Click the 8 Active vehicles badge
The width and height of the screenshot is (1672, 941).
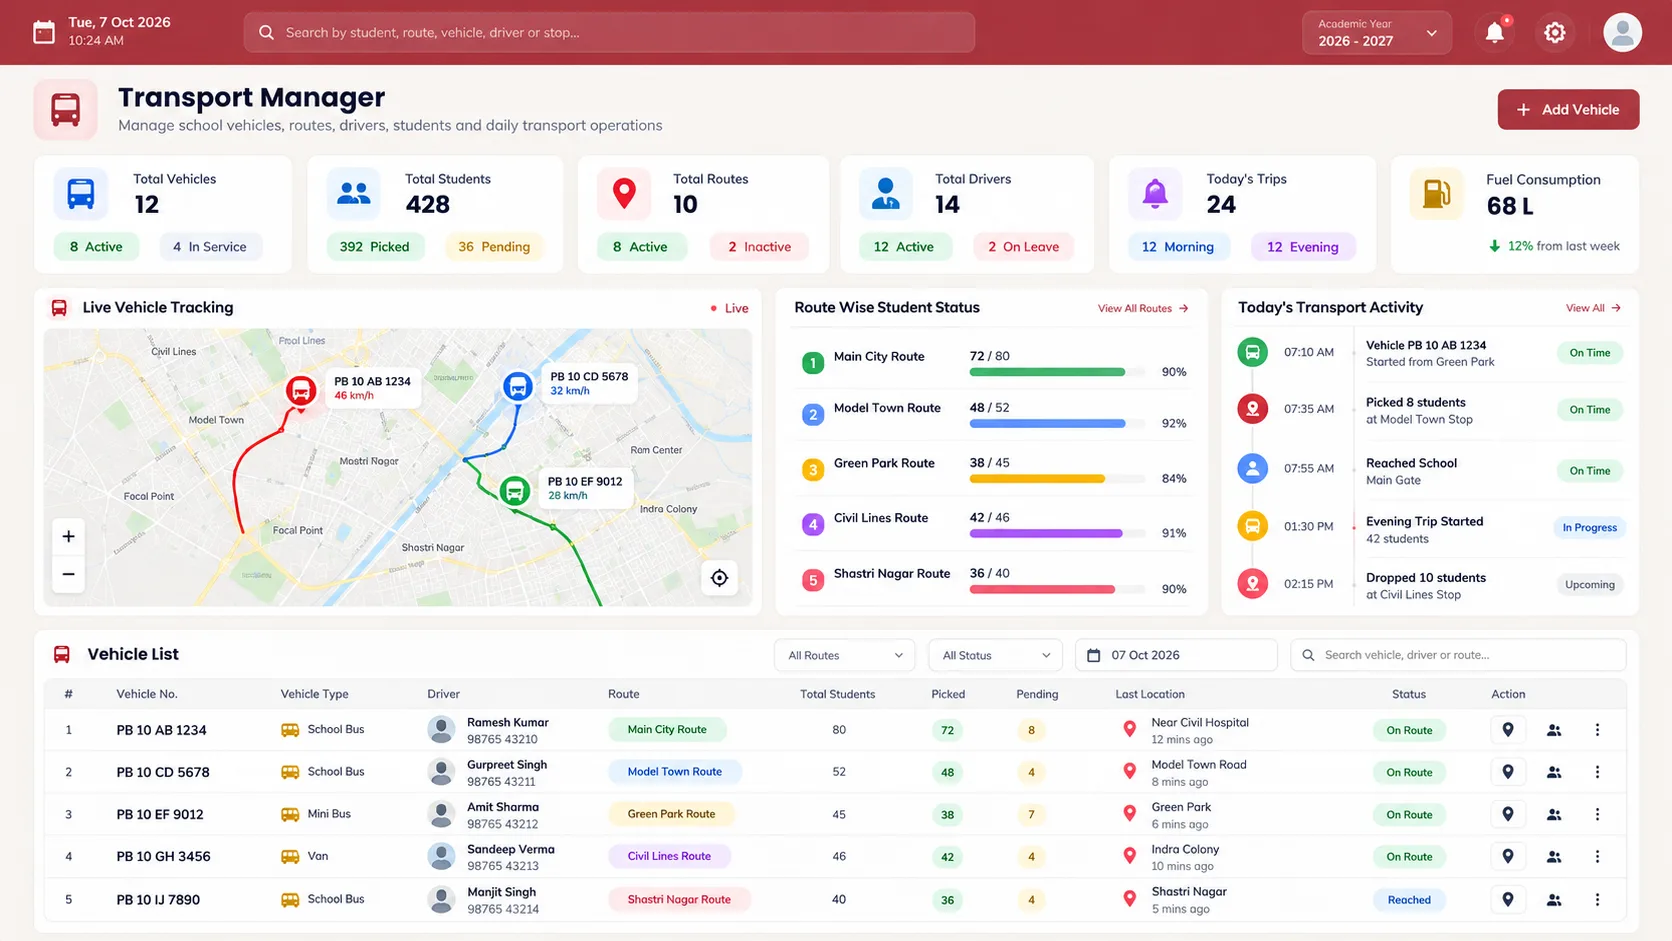[96, 247]
